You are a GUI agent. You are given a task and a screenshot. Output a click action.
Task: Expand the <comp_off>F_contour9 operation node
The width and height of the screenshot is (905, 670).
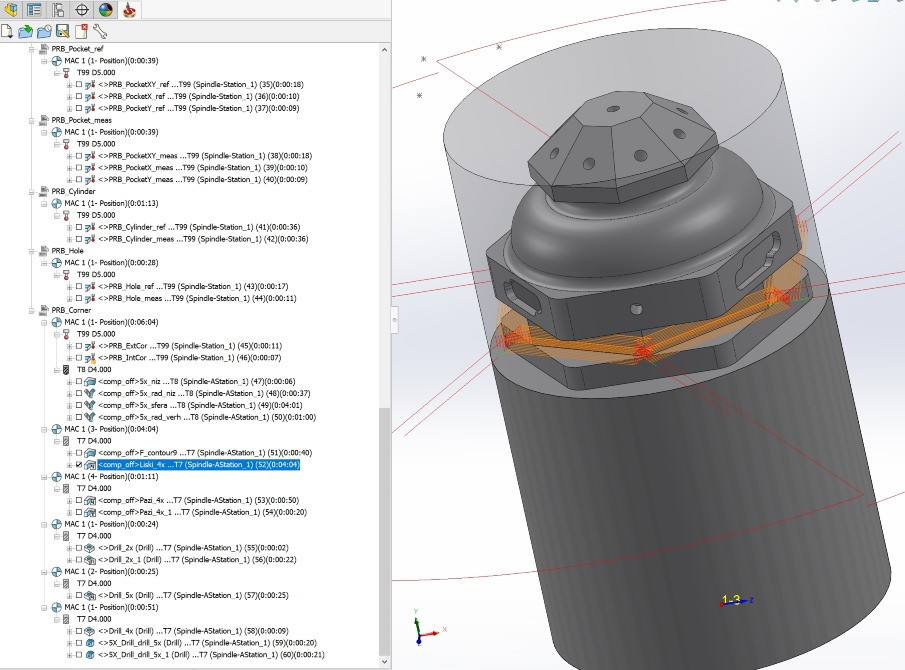coord(68,452)
